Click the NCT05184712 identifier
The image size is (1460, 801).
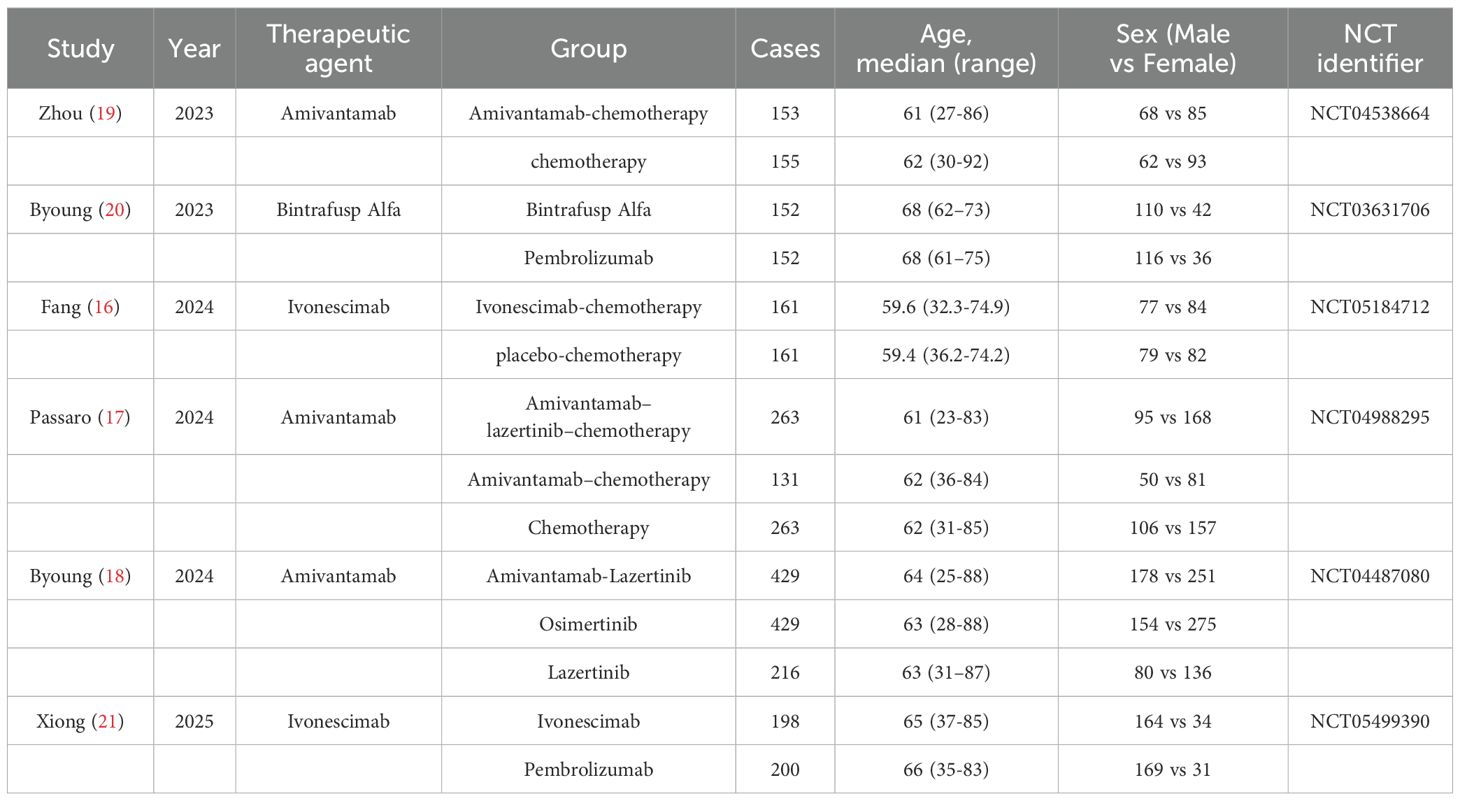(x=1370, y=307)
